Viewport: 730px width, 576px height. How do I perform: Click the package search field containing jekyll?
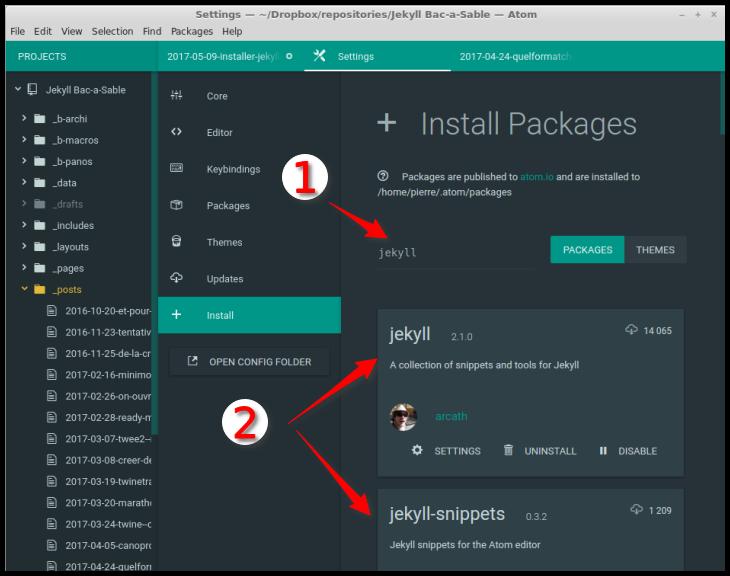tap(456, 252)
